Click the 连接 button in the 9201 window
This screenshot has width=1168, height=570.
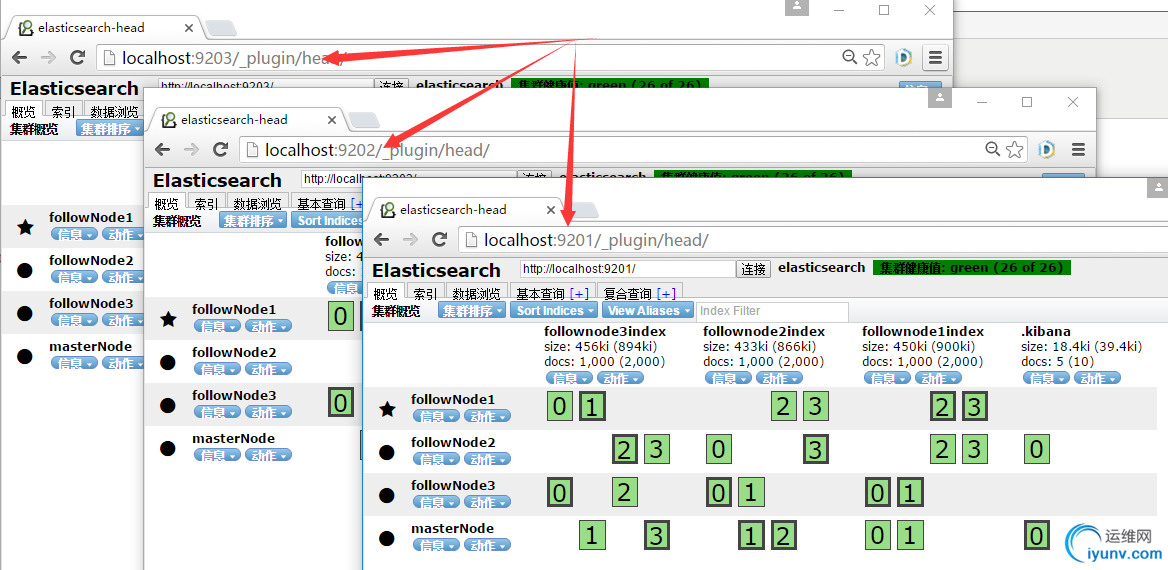[x=754, y=269]
